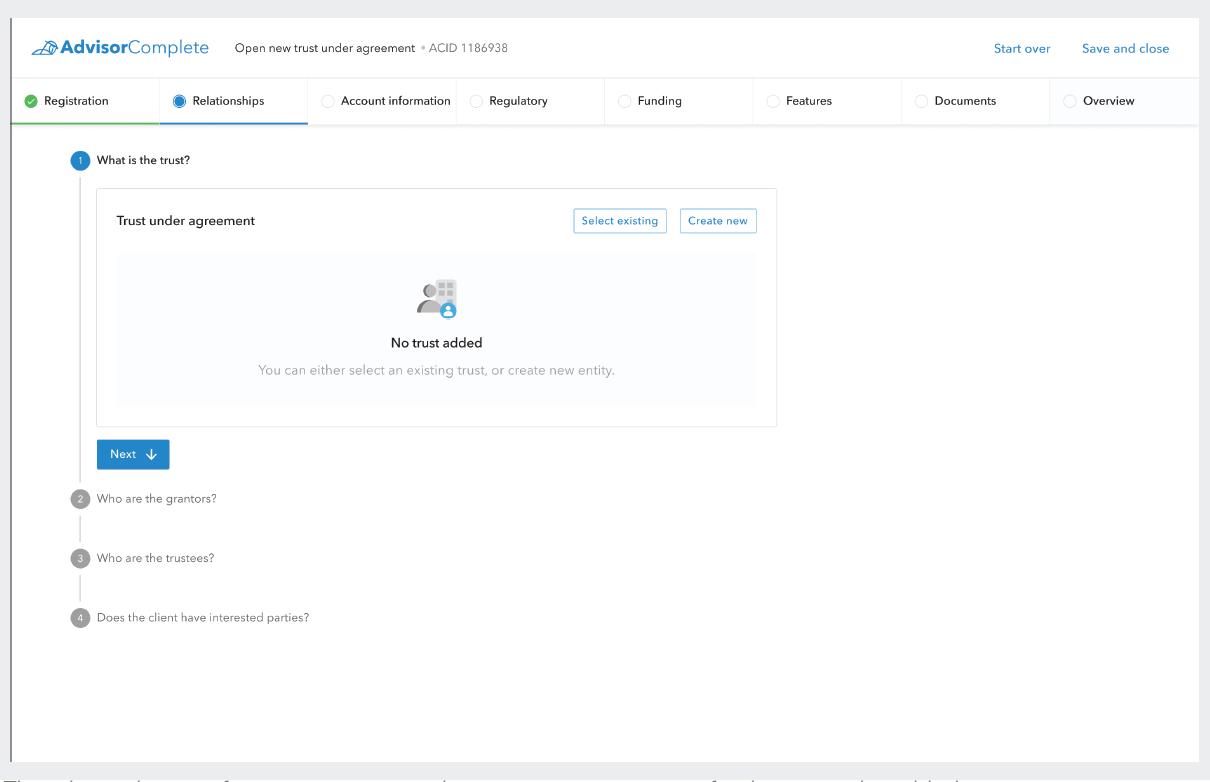Select the Relationships radio indicator
The height and width of the screenshot is (782, 1210).
click(179, 101)
